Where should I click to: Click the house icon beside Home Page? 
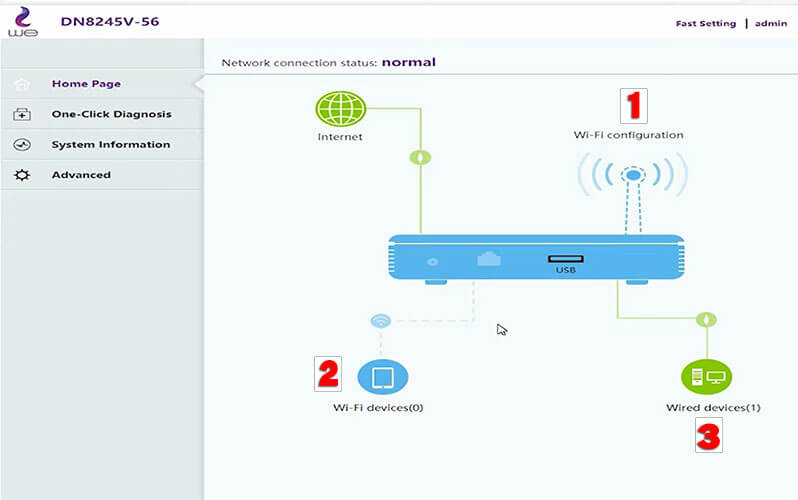coord(22,84)
